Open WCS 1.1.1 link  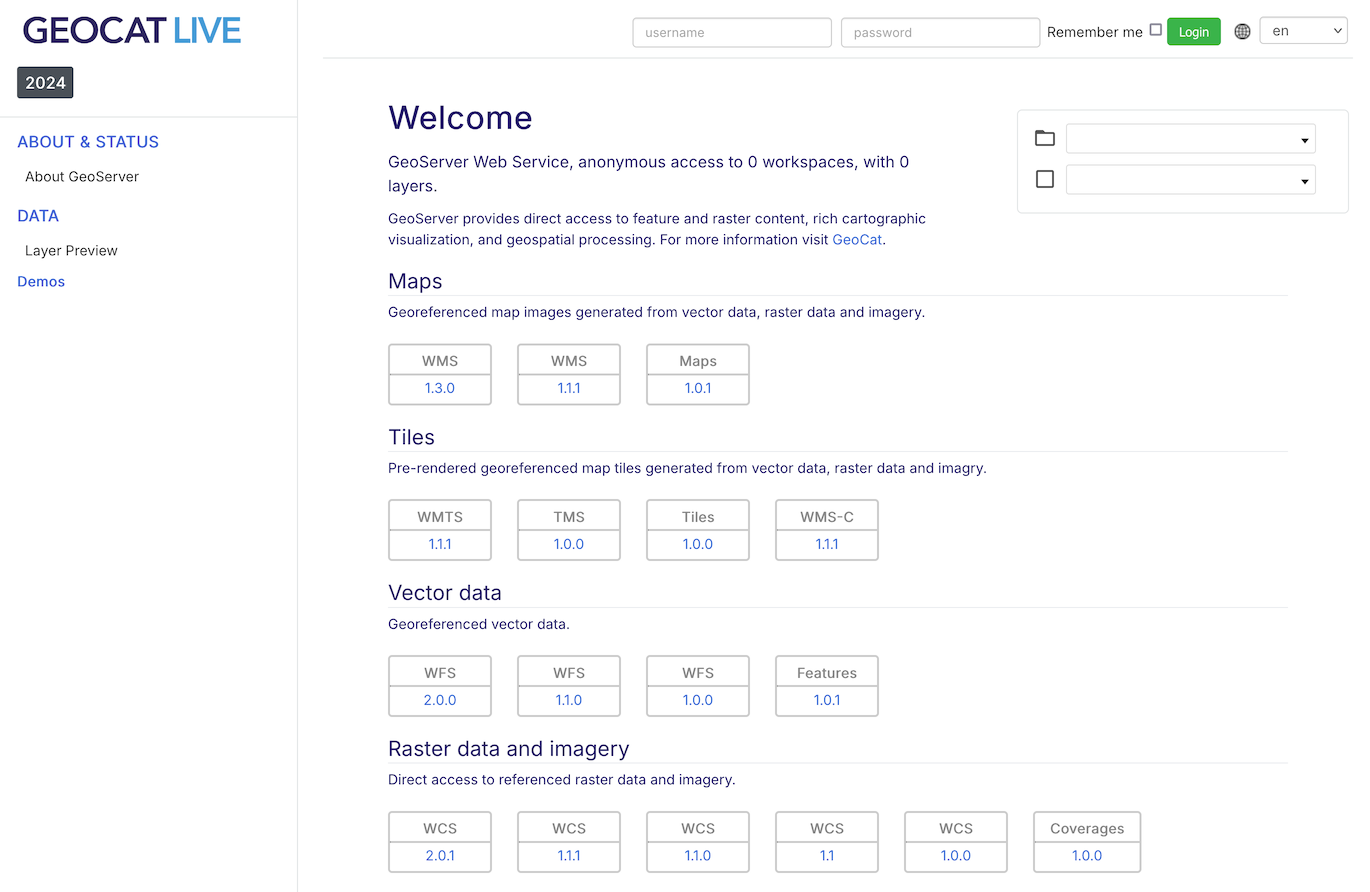click(x=569, y=856)
